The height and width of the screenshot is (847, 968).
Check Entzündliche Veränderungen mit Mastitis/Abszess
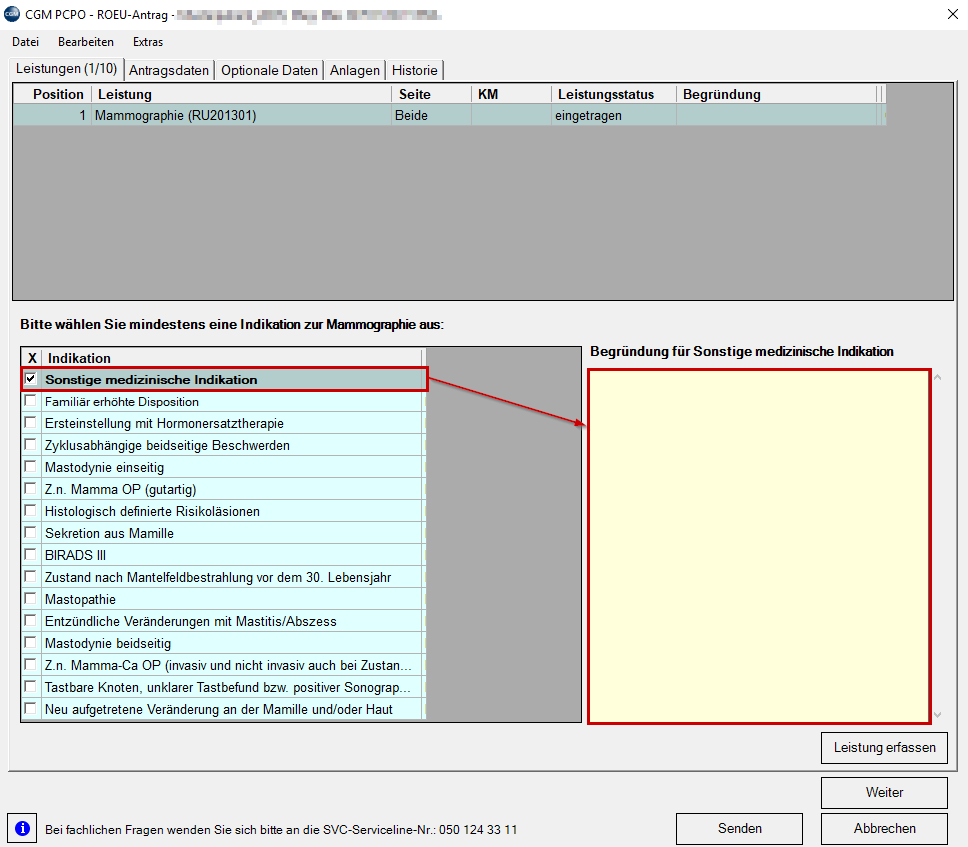30,620
